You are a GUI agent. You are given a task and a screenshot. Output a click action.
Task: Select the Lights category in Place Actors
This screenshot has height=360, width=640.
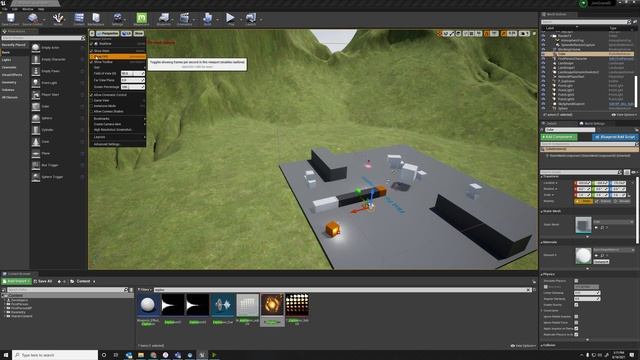(x=7, y=60)
